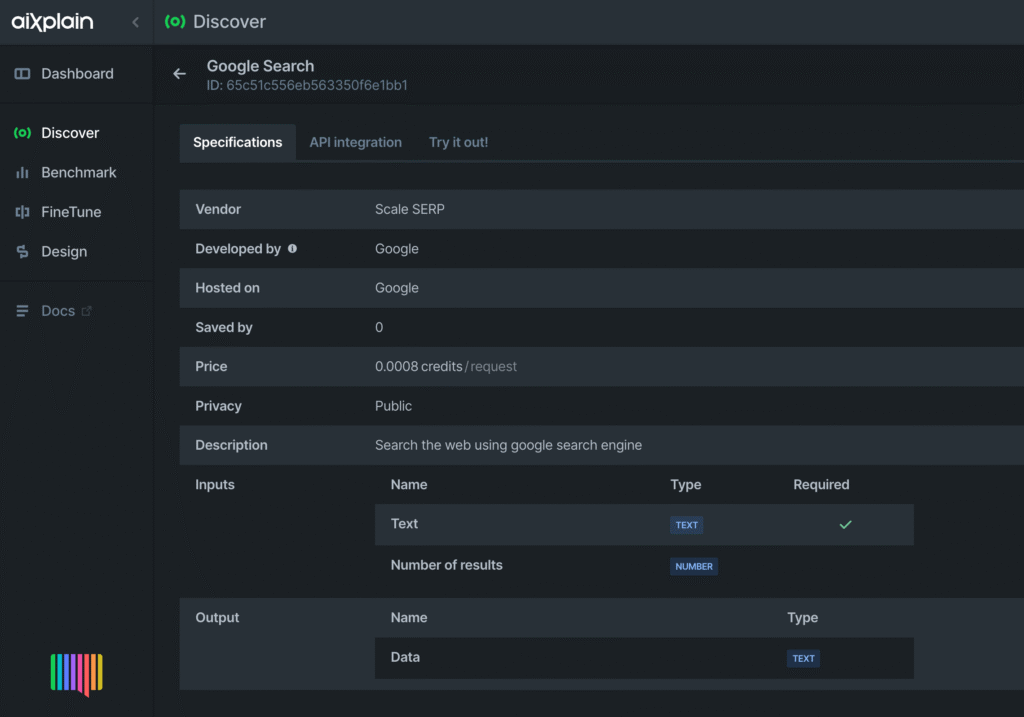
Task: Click the NUMBER type badge
Action: [x=694, y=566]
